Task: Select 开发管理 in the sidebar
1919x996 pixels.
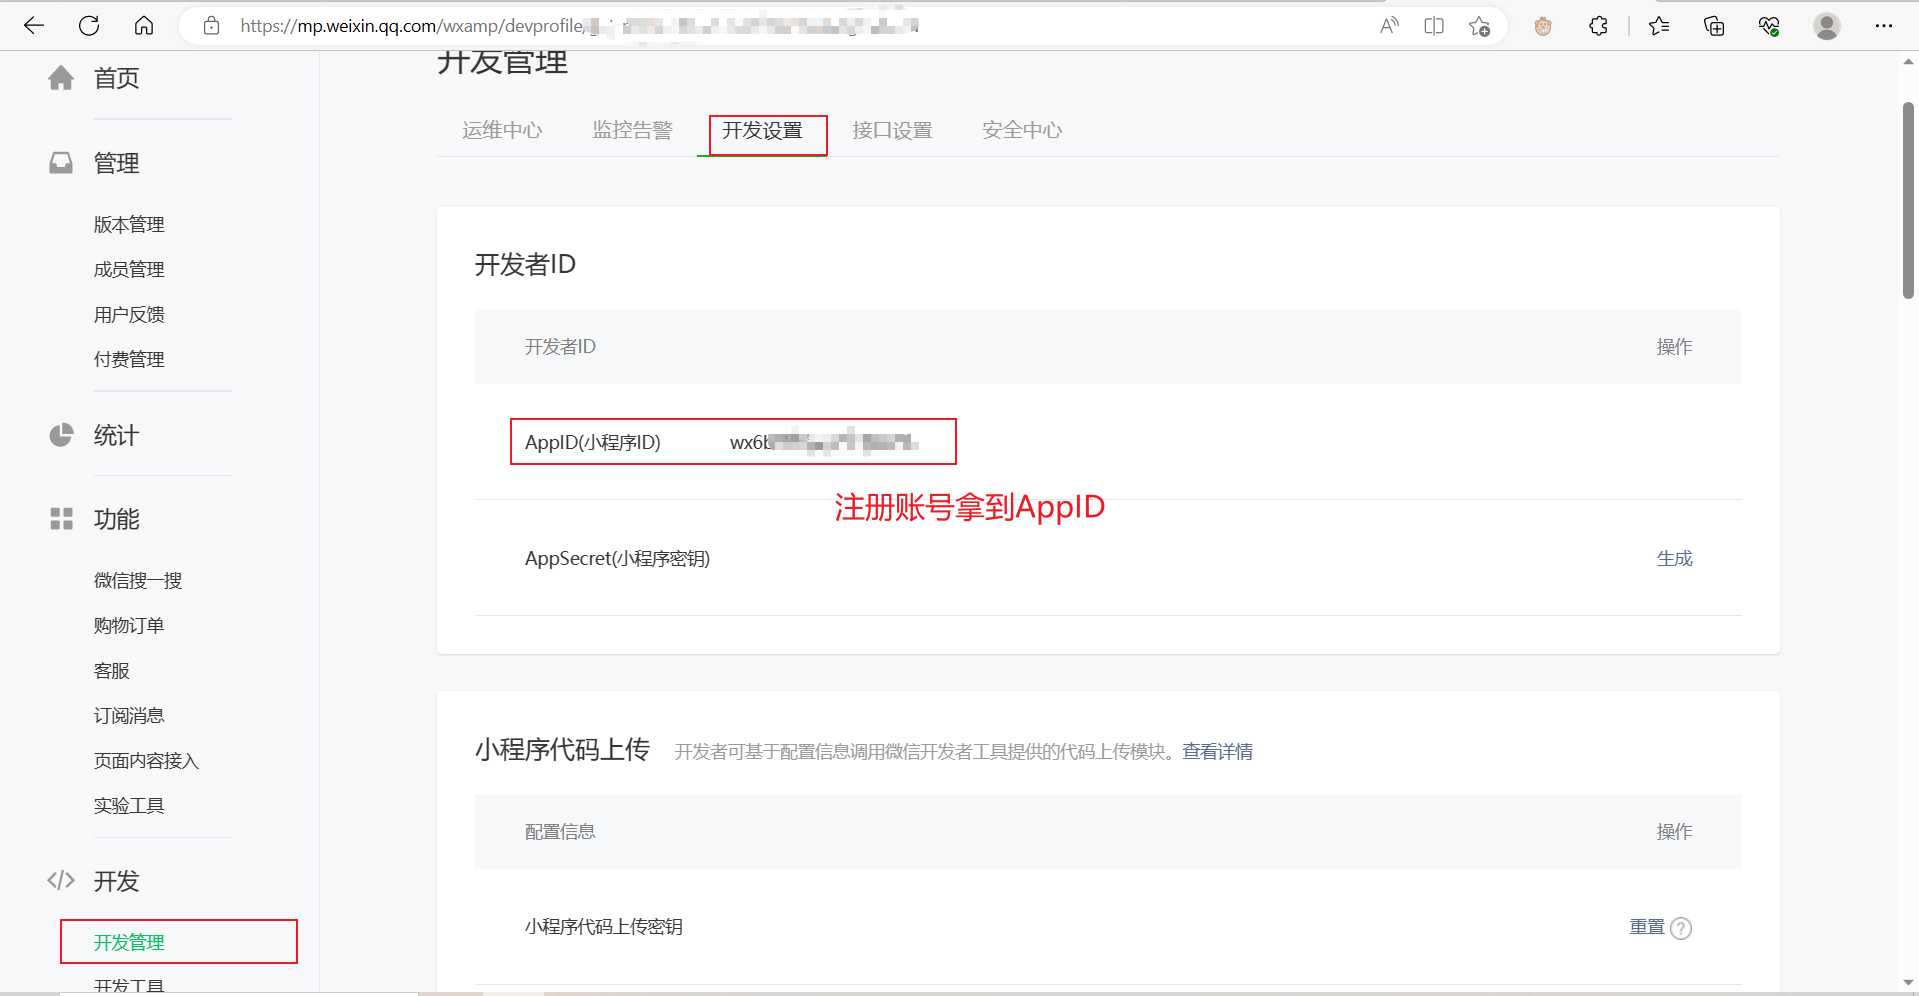Action: [x=129, y=942]
